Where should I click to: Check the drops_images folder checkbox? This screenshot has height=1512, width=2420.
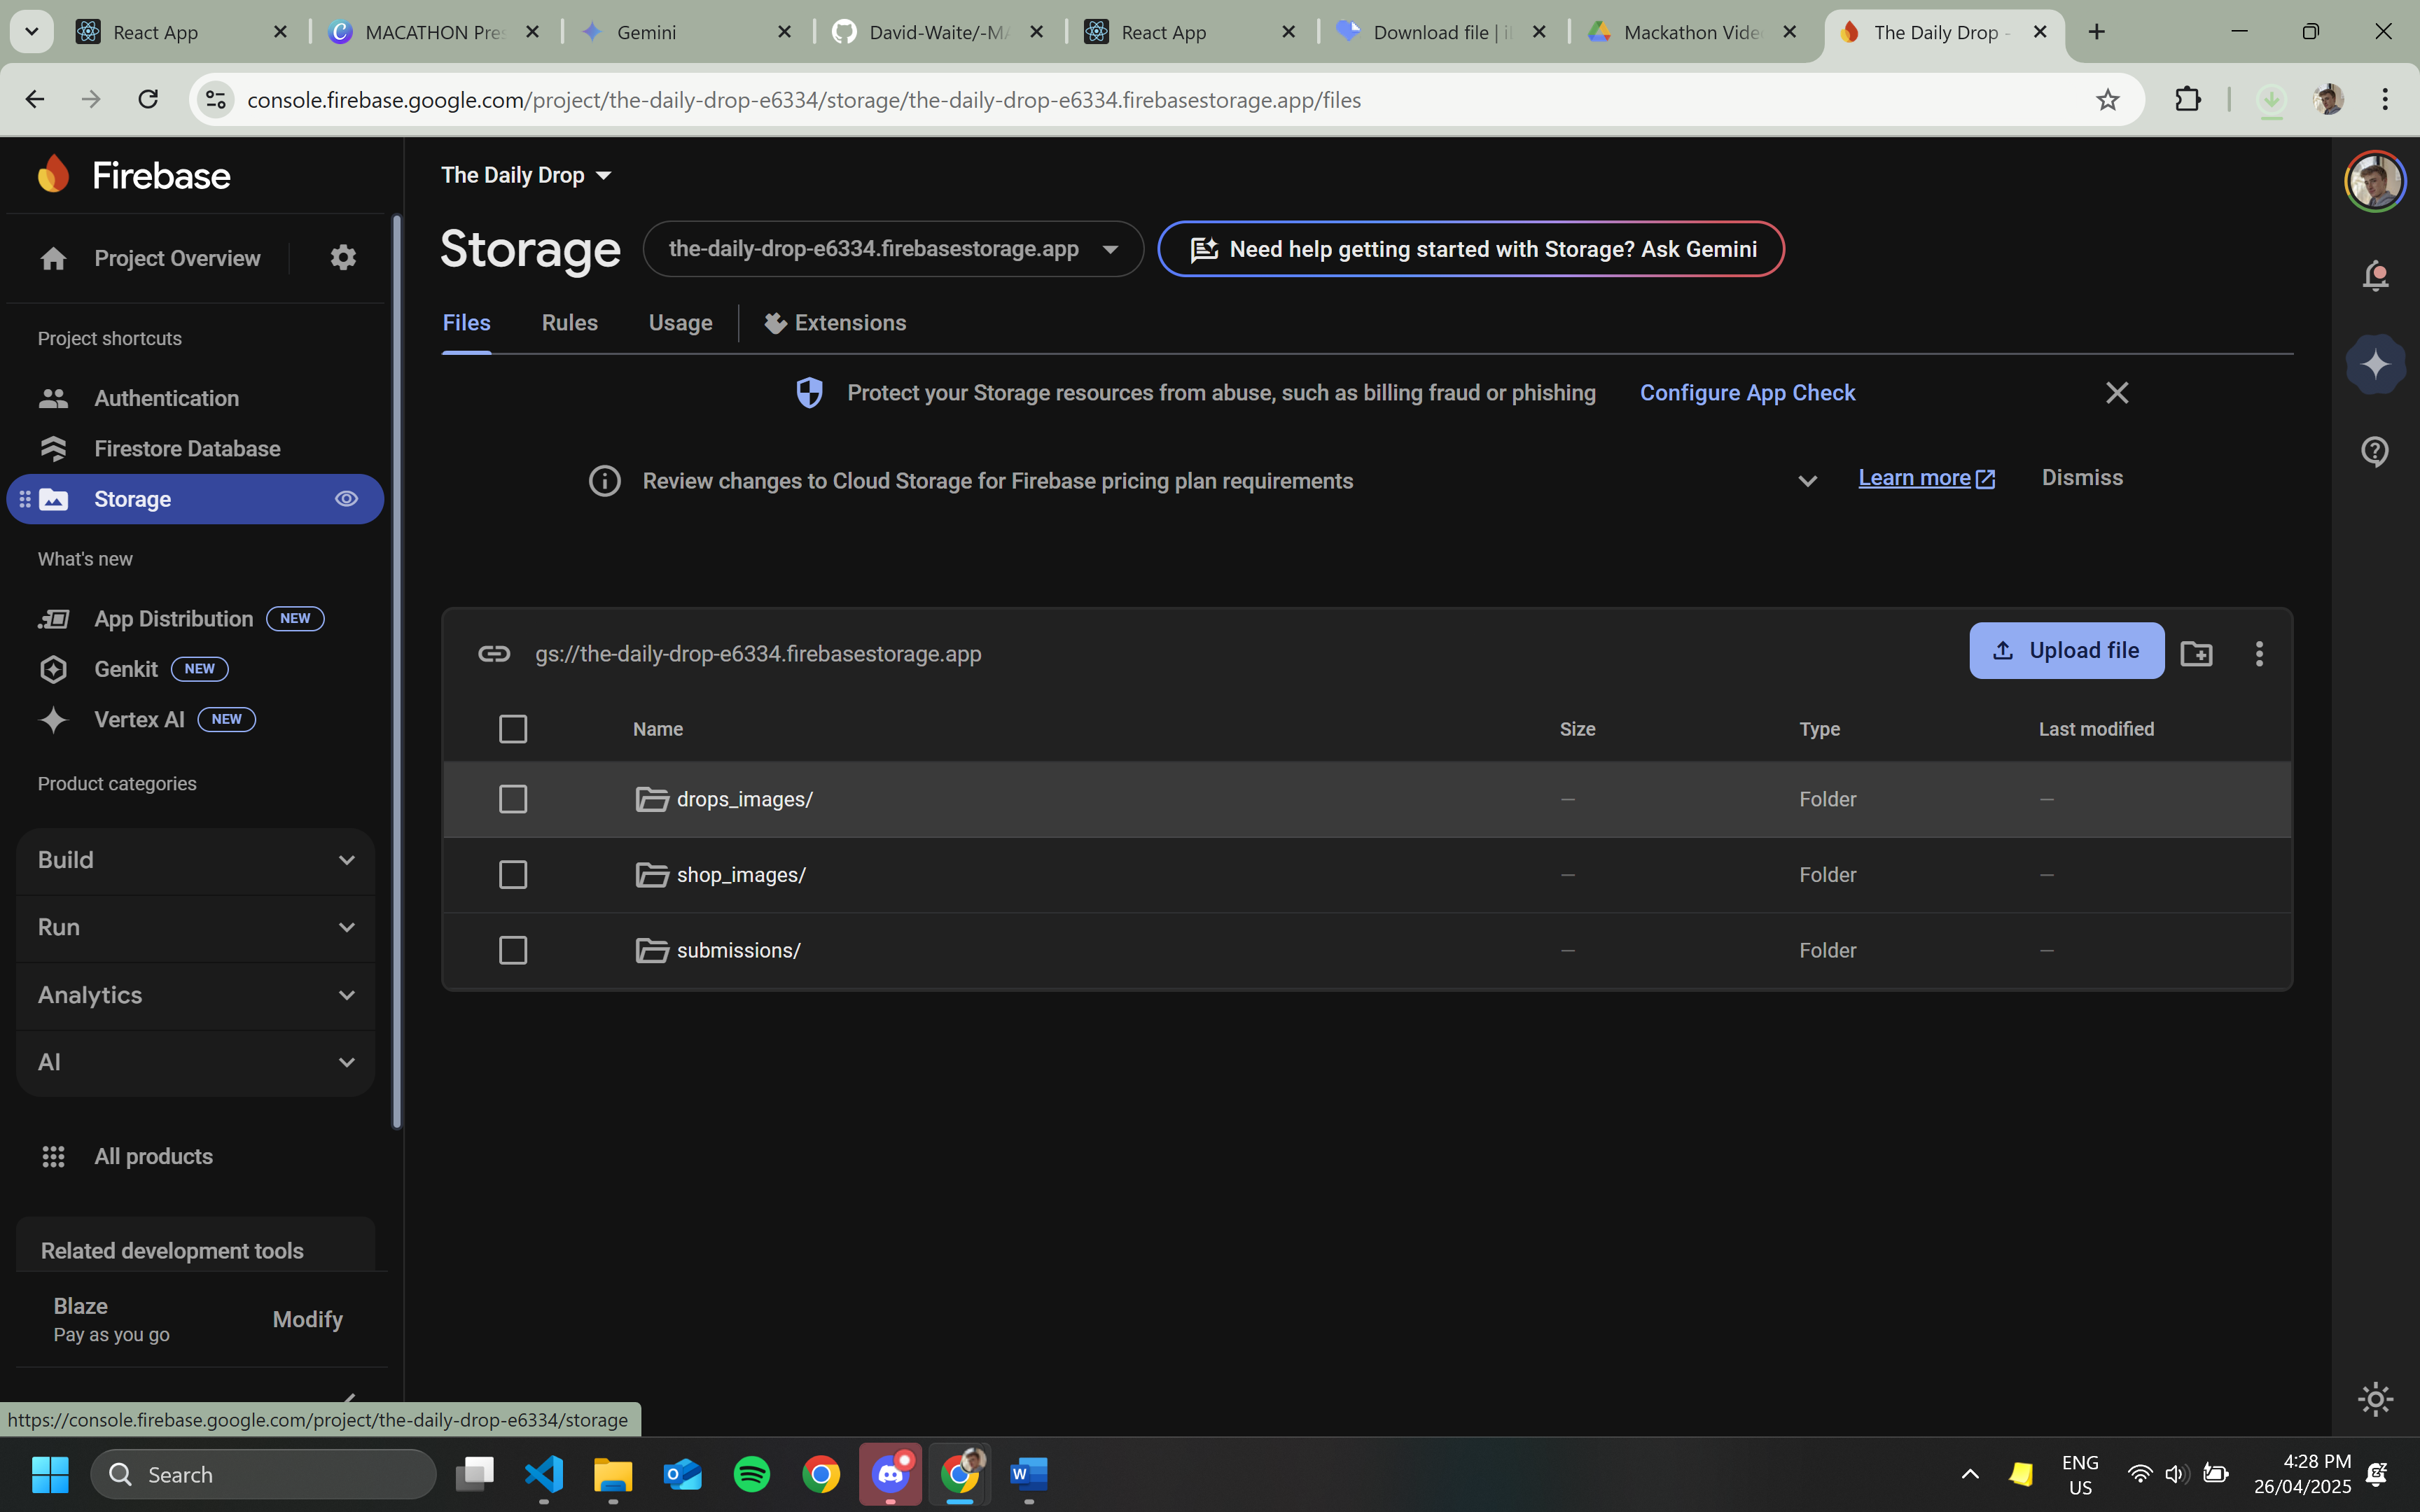[x=513, y=799]
